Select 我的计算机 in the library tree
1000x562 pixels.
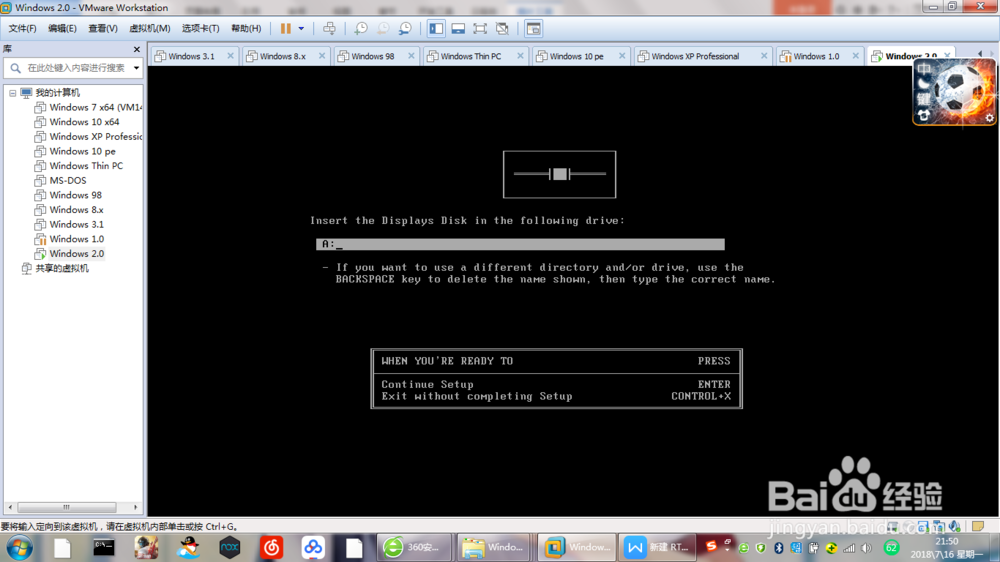tap(57, 93)
